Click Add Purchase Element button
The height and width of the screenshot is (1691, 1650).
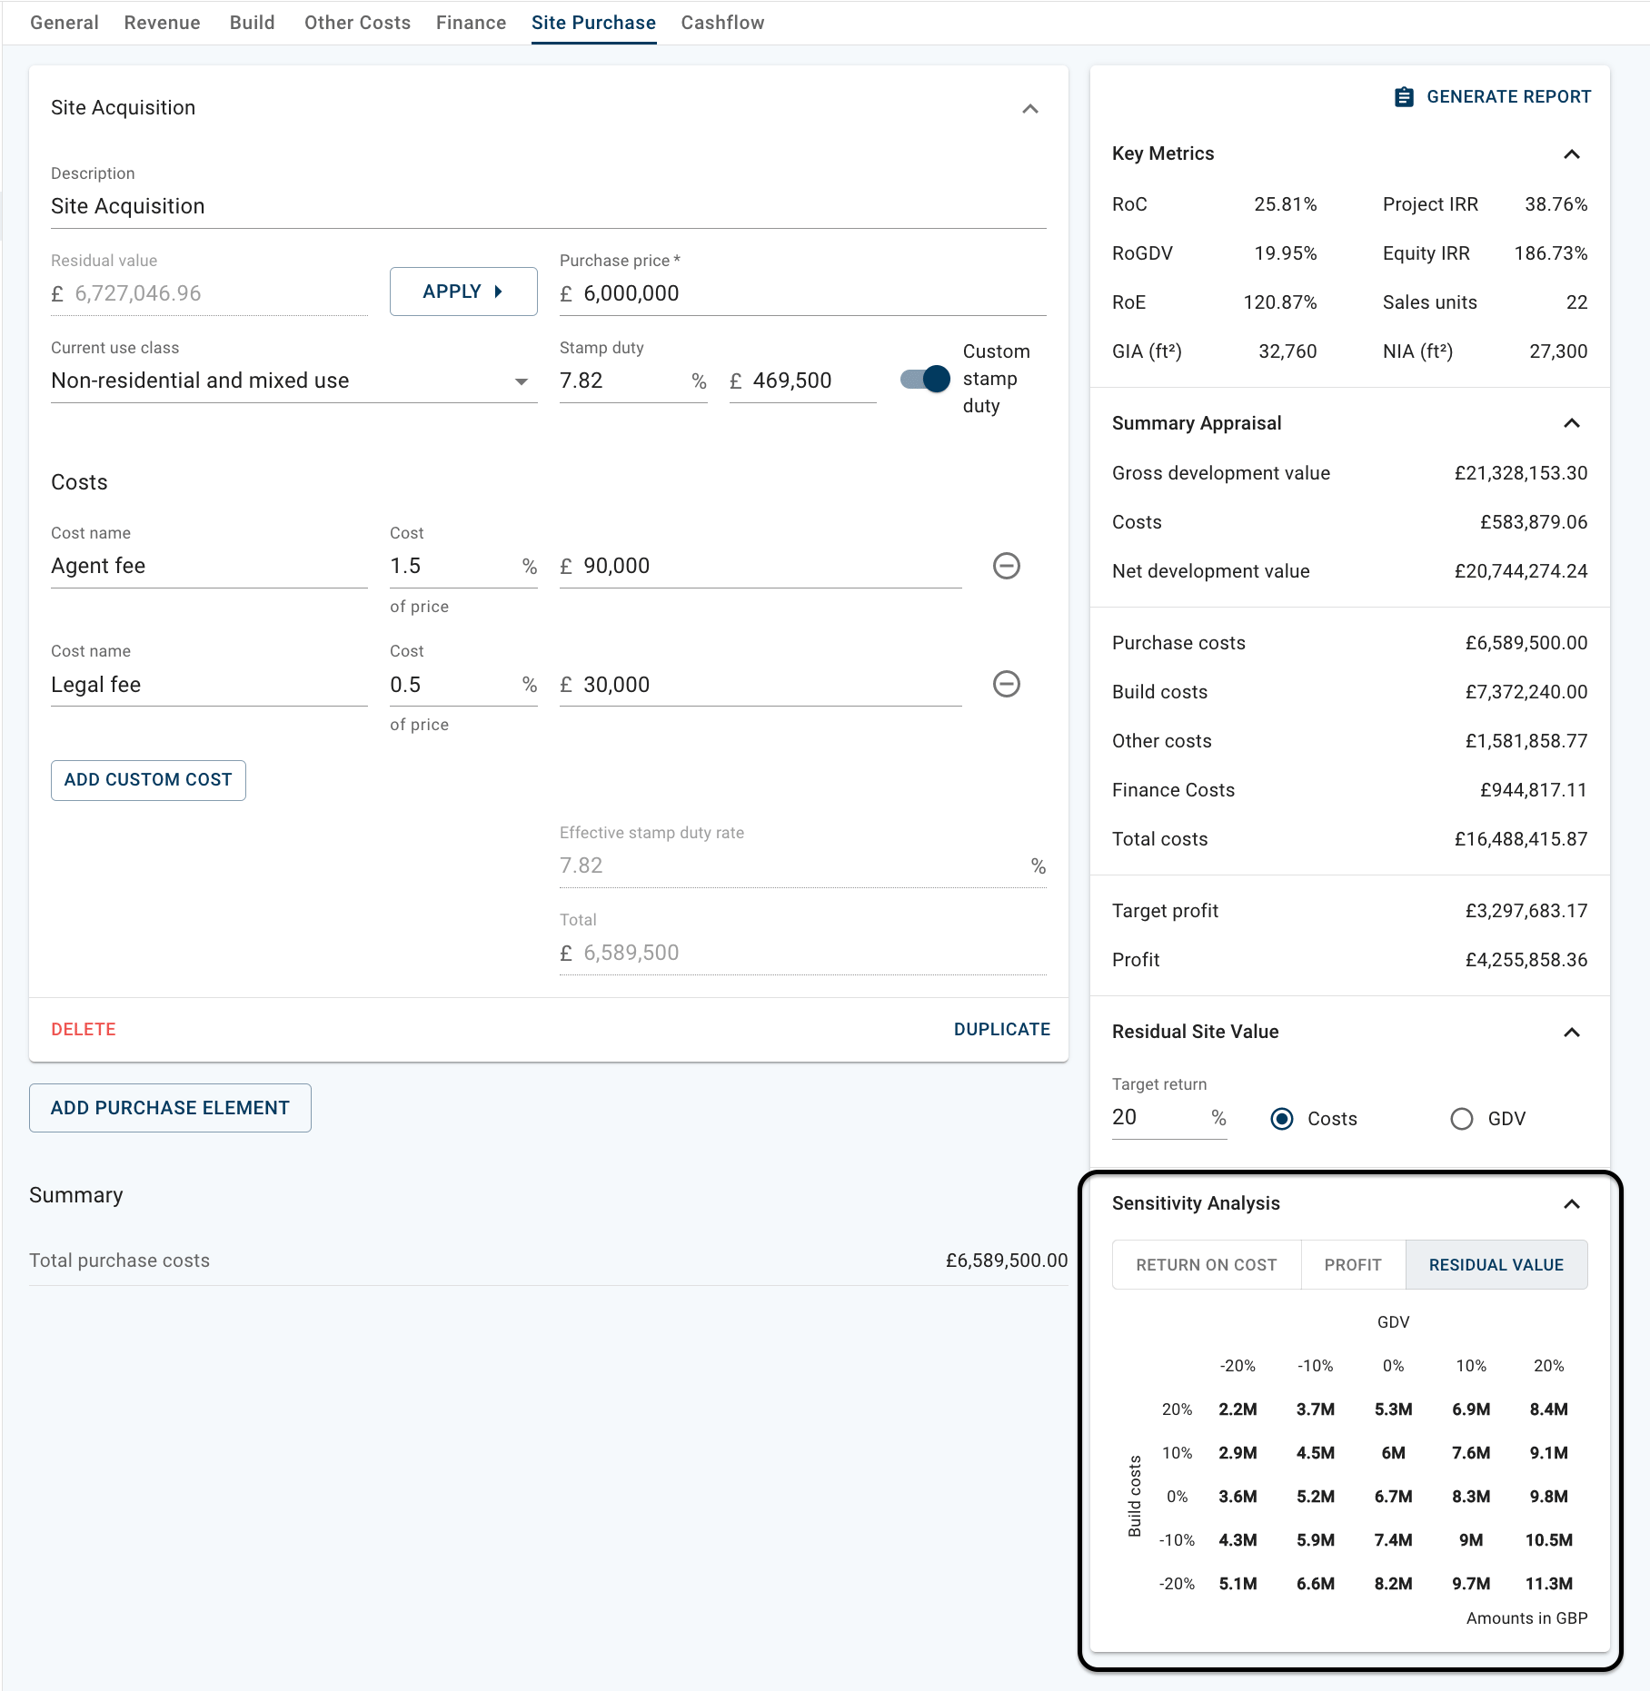pos(170,1108)
